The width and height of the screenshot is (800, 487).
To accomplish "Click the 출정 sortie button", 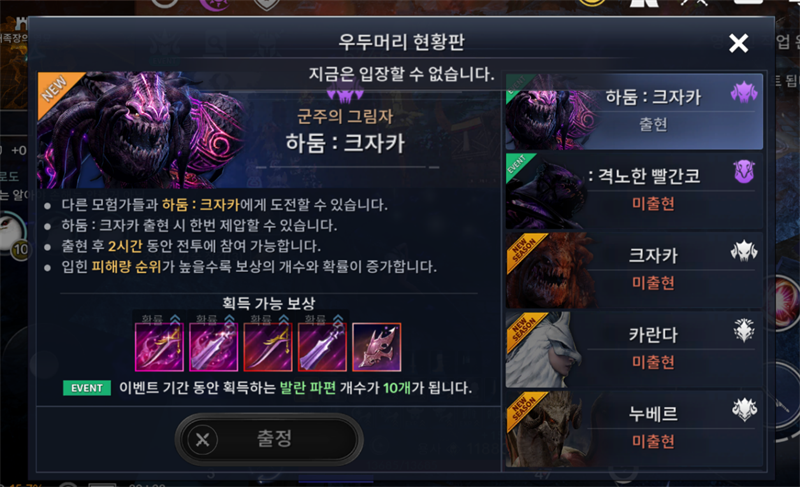I will [x=269, y=439].
